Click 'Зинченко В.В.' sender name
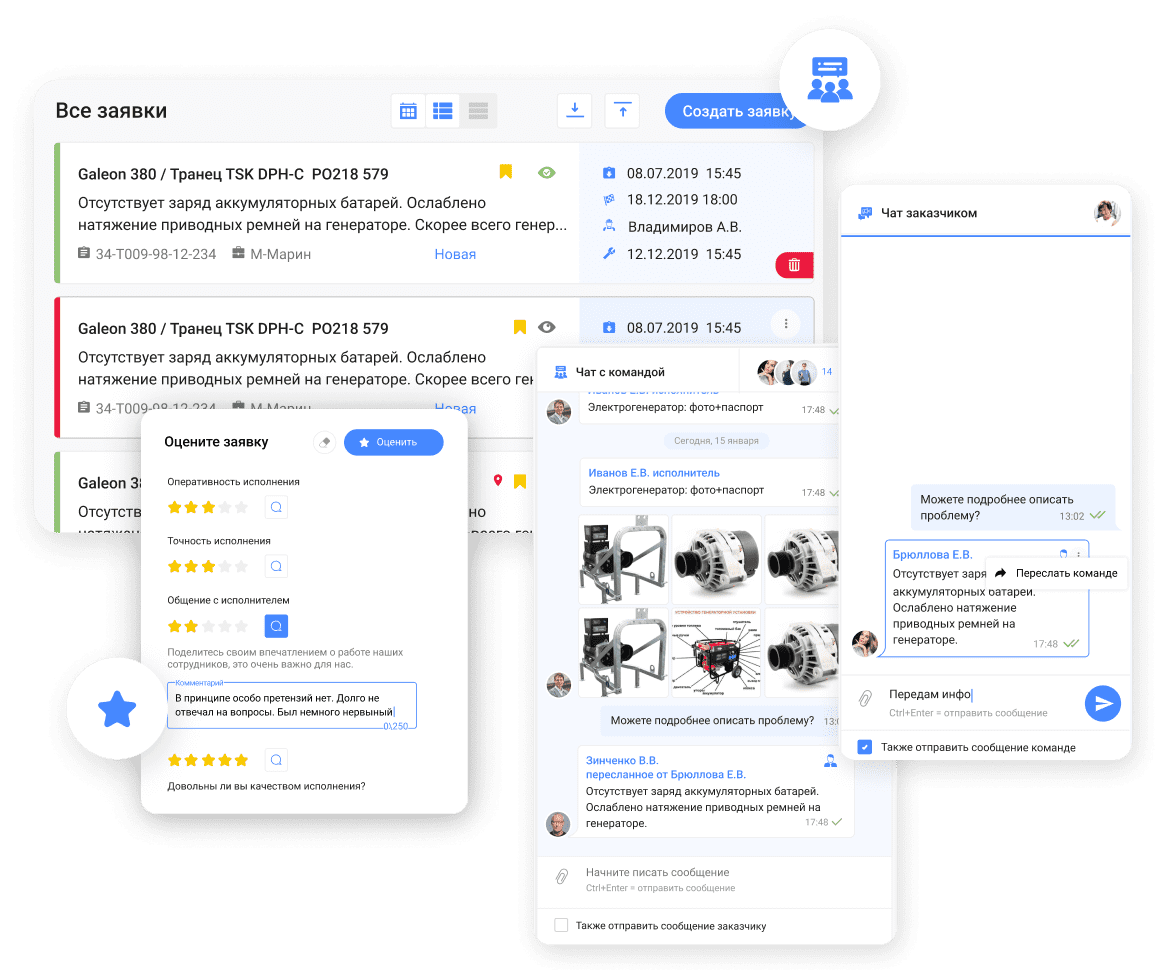1165x979 pixels. pos(622,760)
